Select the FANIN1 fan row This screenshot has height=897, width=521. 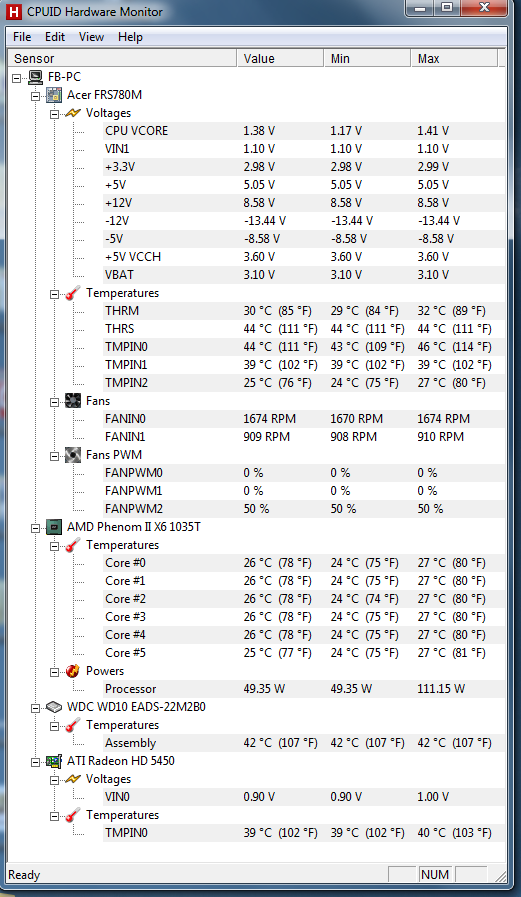coord(304,437)
